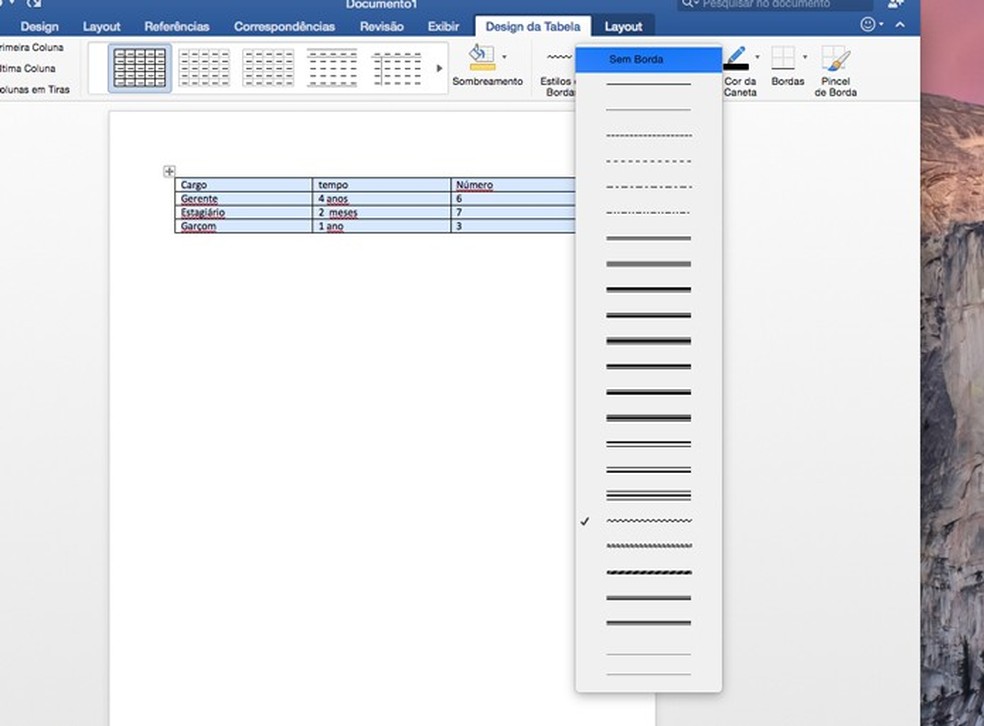The height and width of the screenshot is (726, 984).
Task: Click the '2 meses' table cell
Action: pyautogui.click(x=382, y=212)
